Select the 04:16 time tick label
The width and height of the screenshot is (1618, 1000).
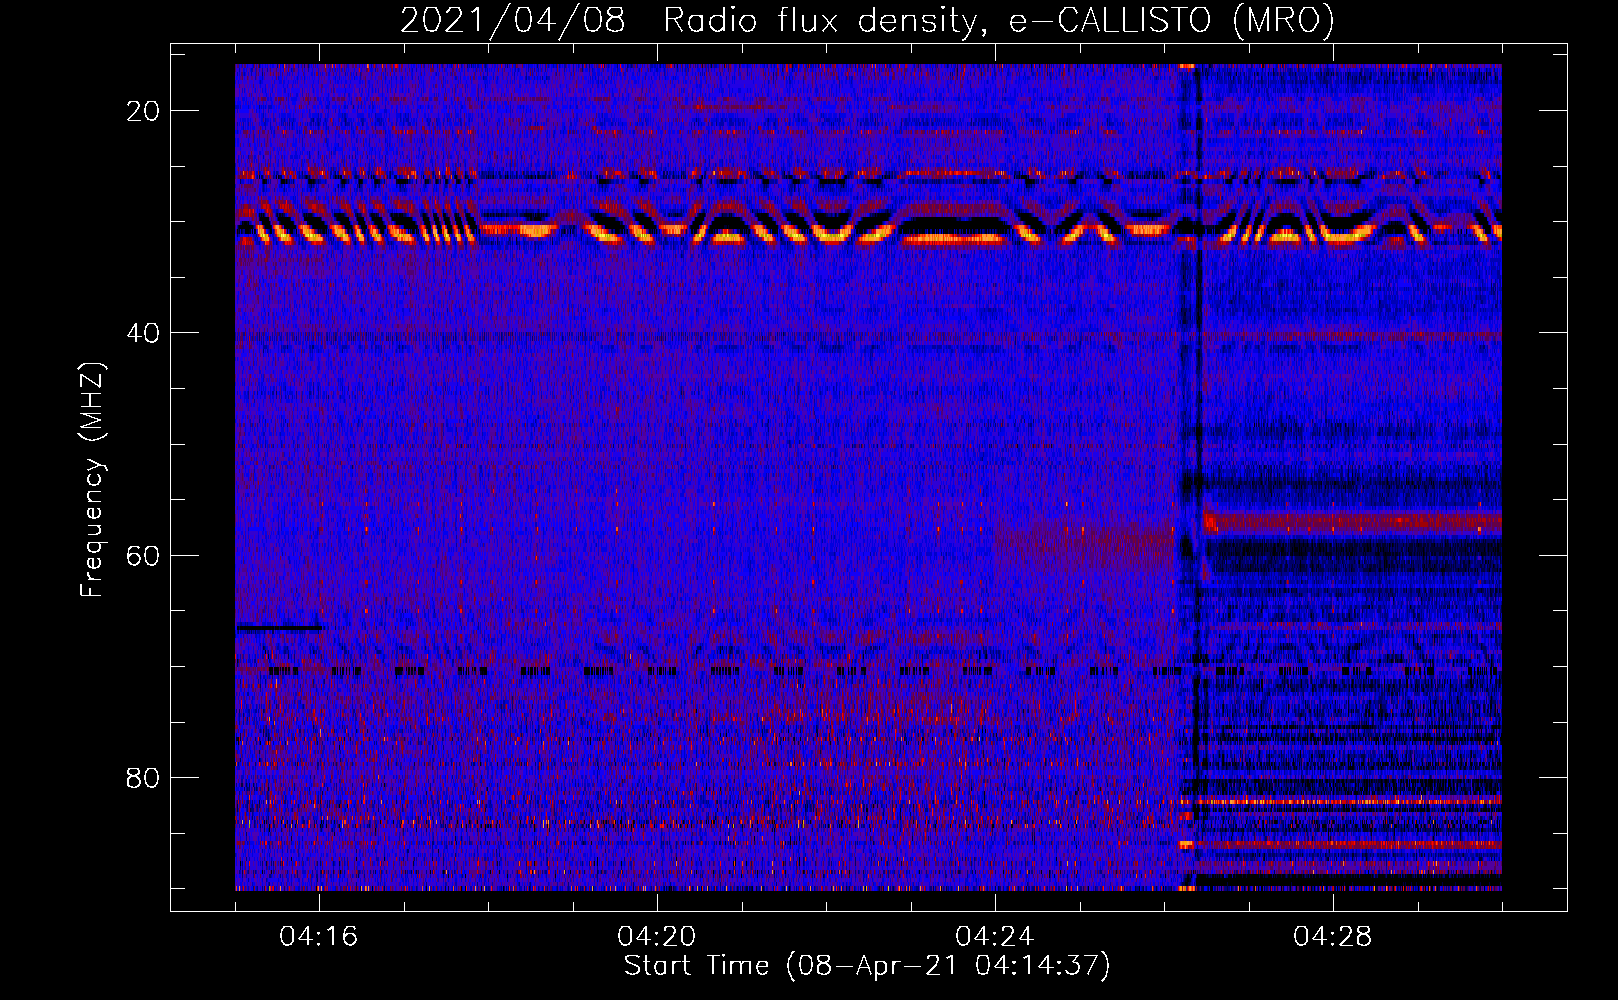(319, 937)
